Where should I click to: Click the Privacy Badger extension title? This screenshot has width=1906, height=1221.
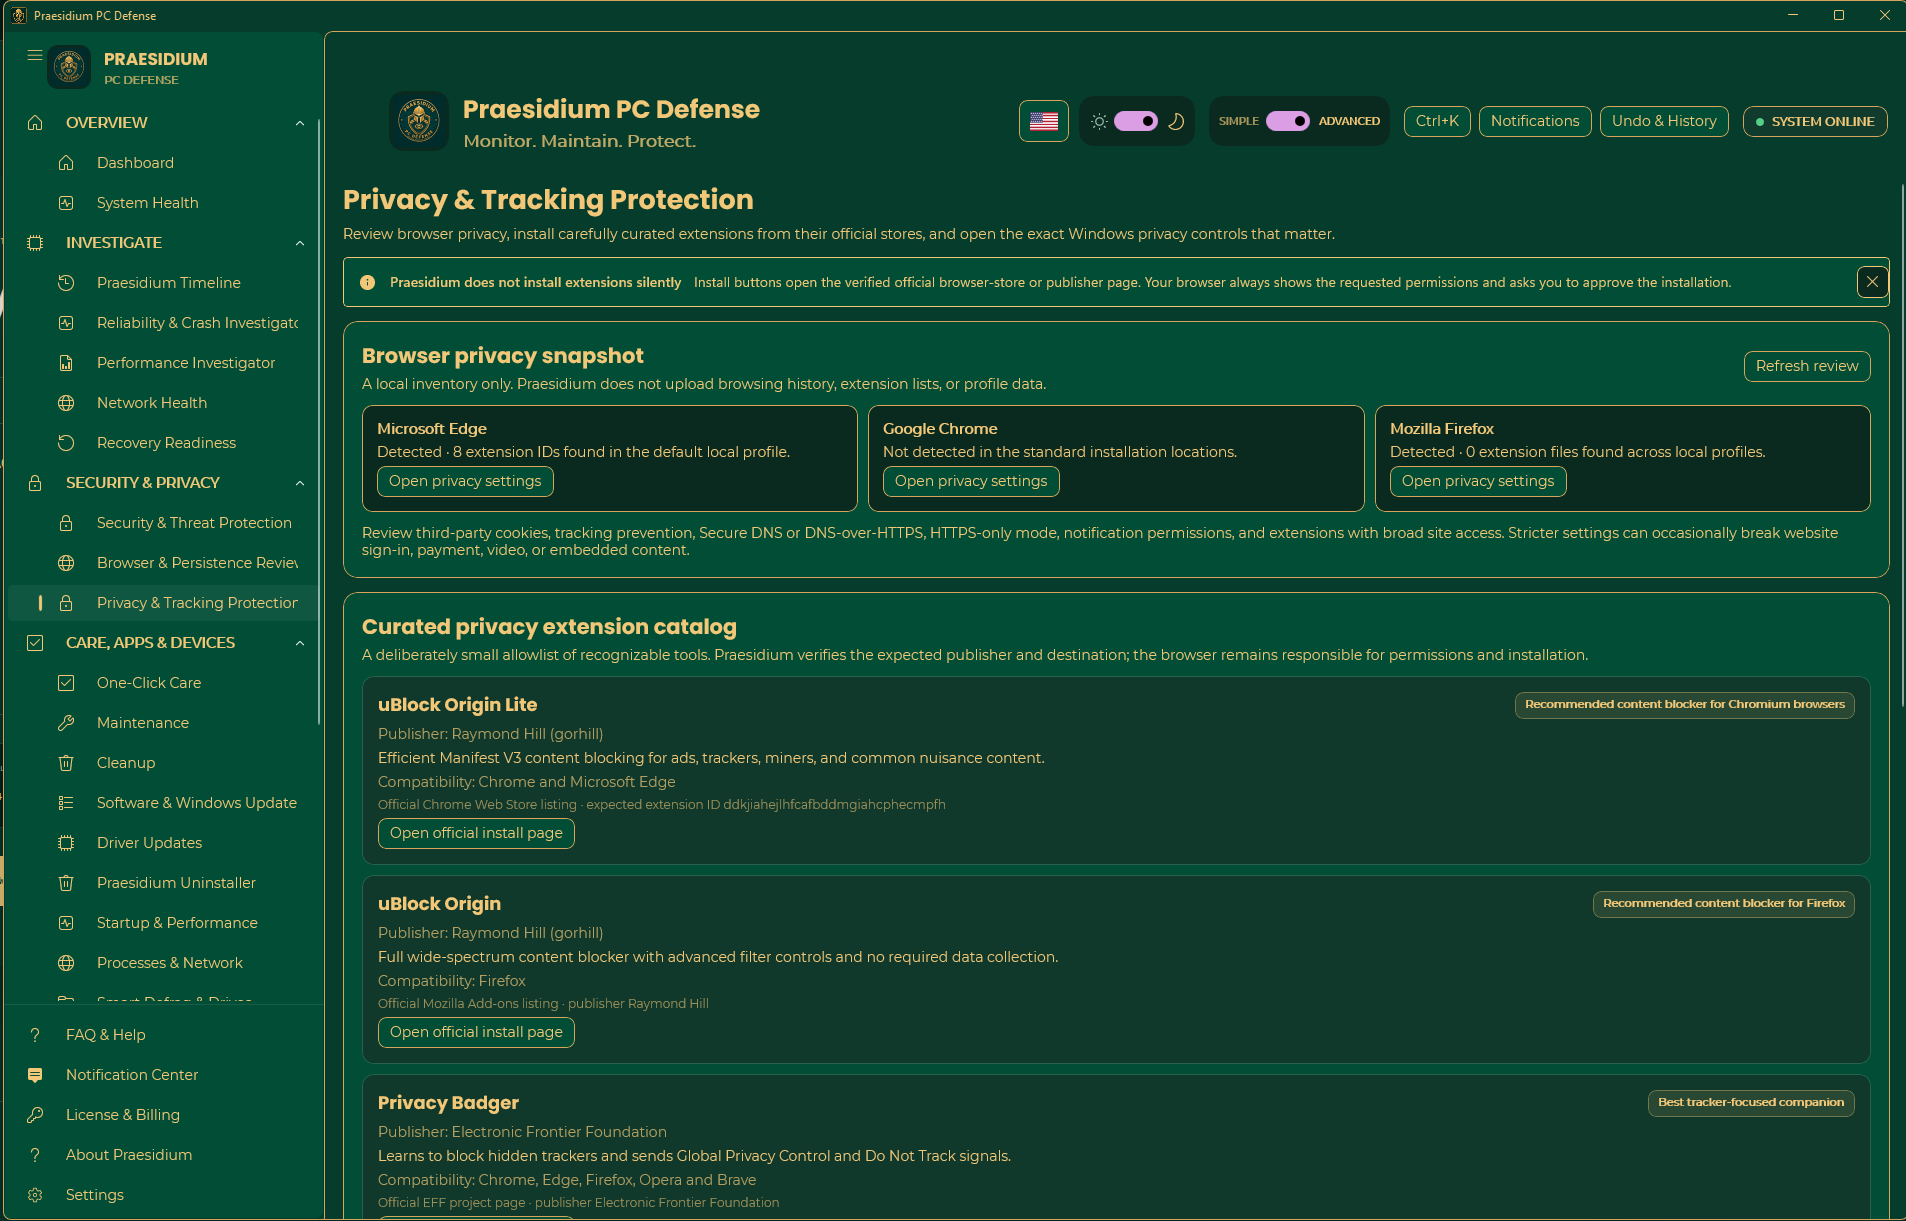click(x=448, y=1102)
